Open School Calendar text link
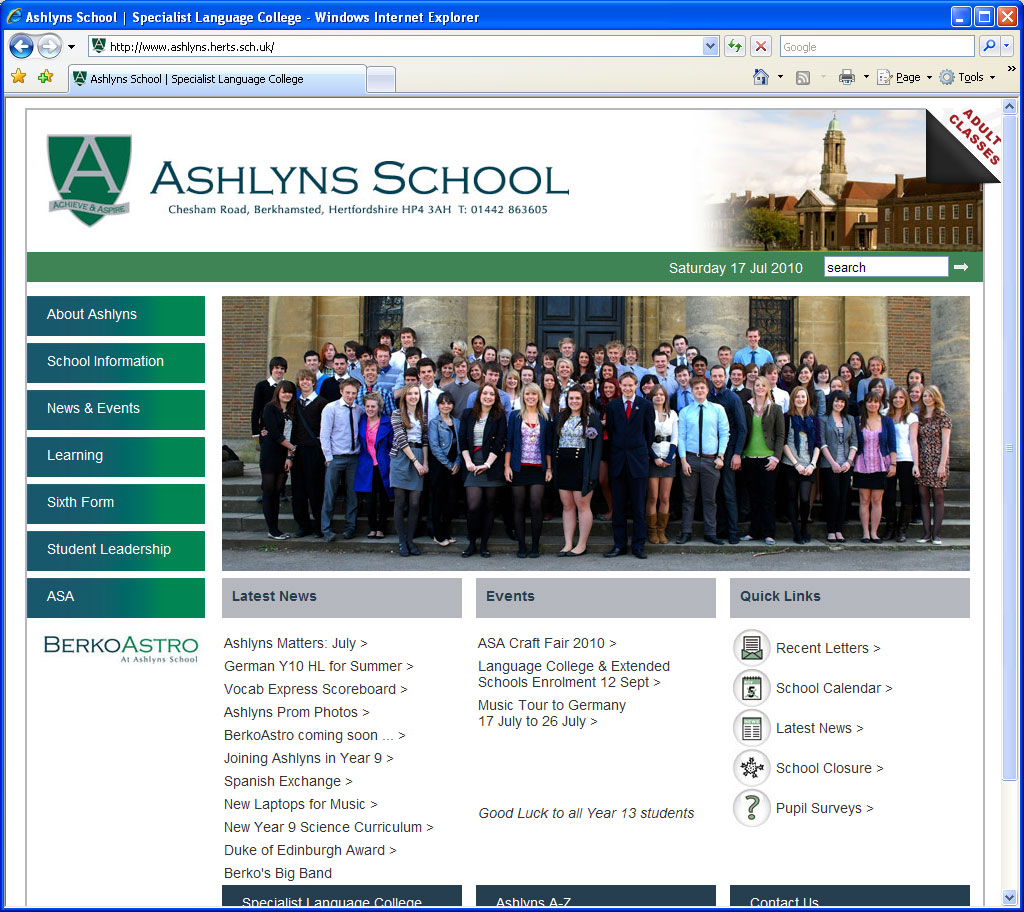Viewport: 1024px width, 912px height. coord(833,688)
